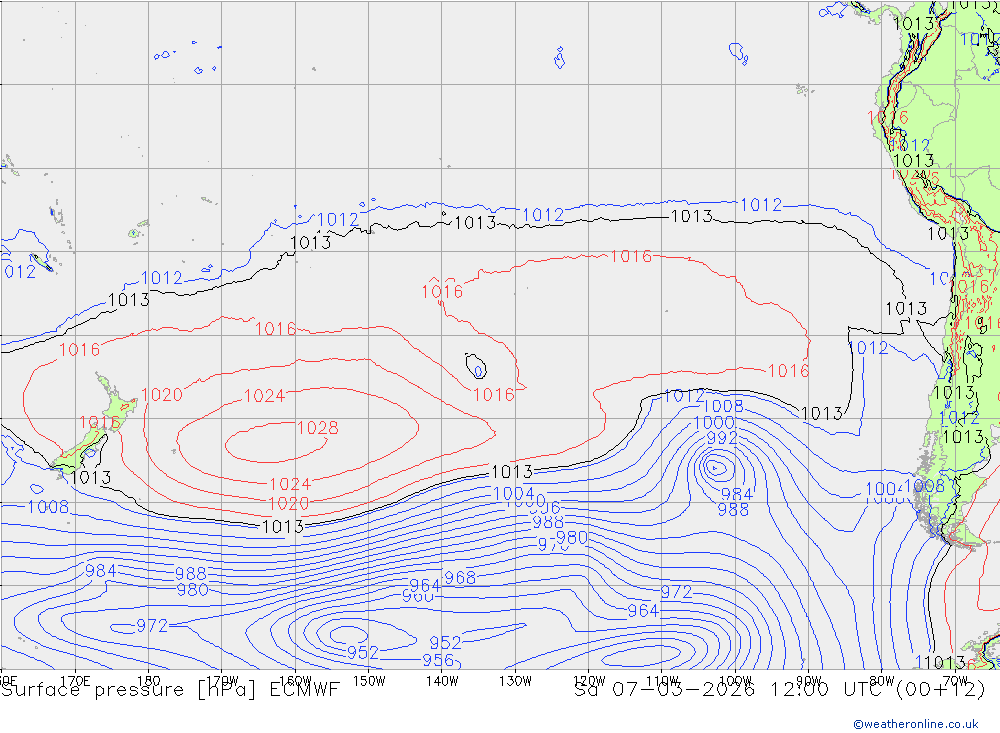Click the 964 label beside the 968 label

click(425, 585)
